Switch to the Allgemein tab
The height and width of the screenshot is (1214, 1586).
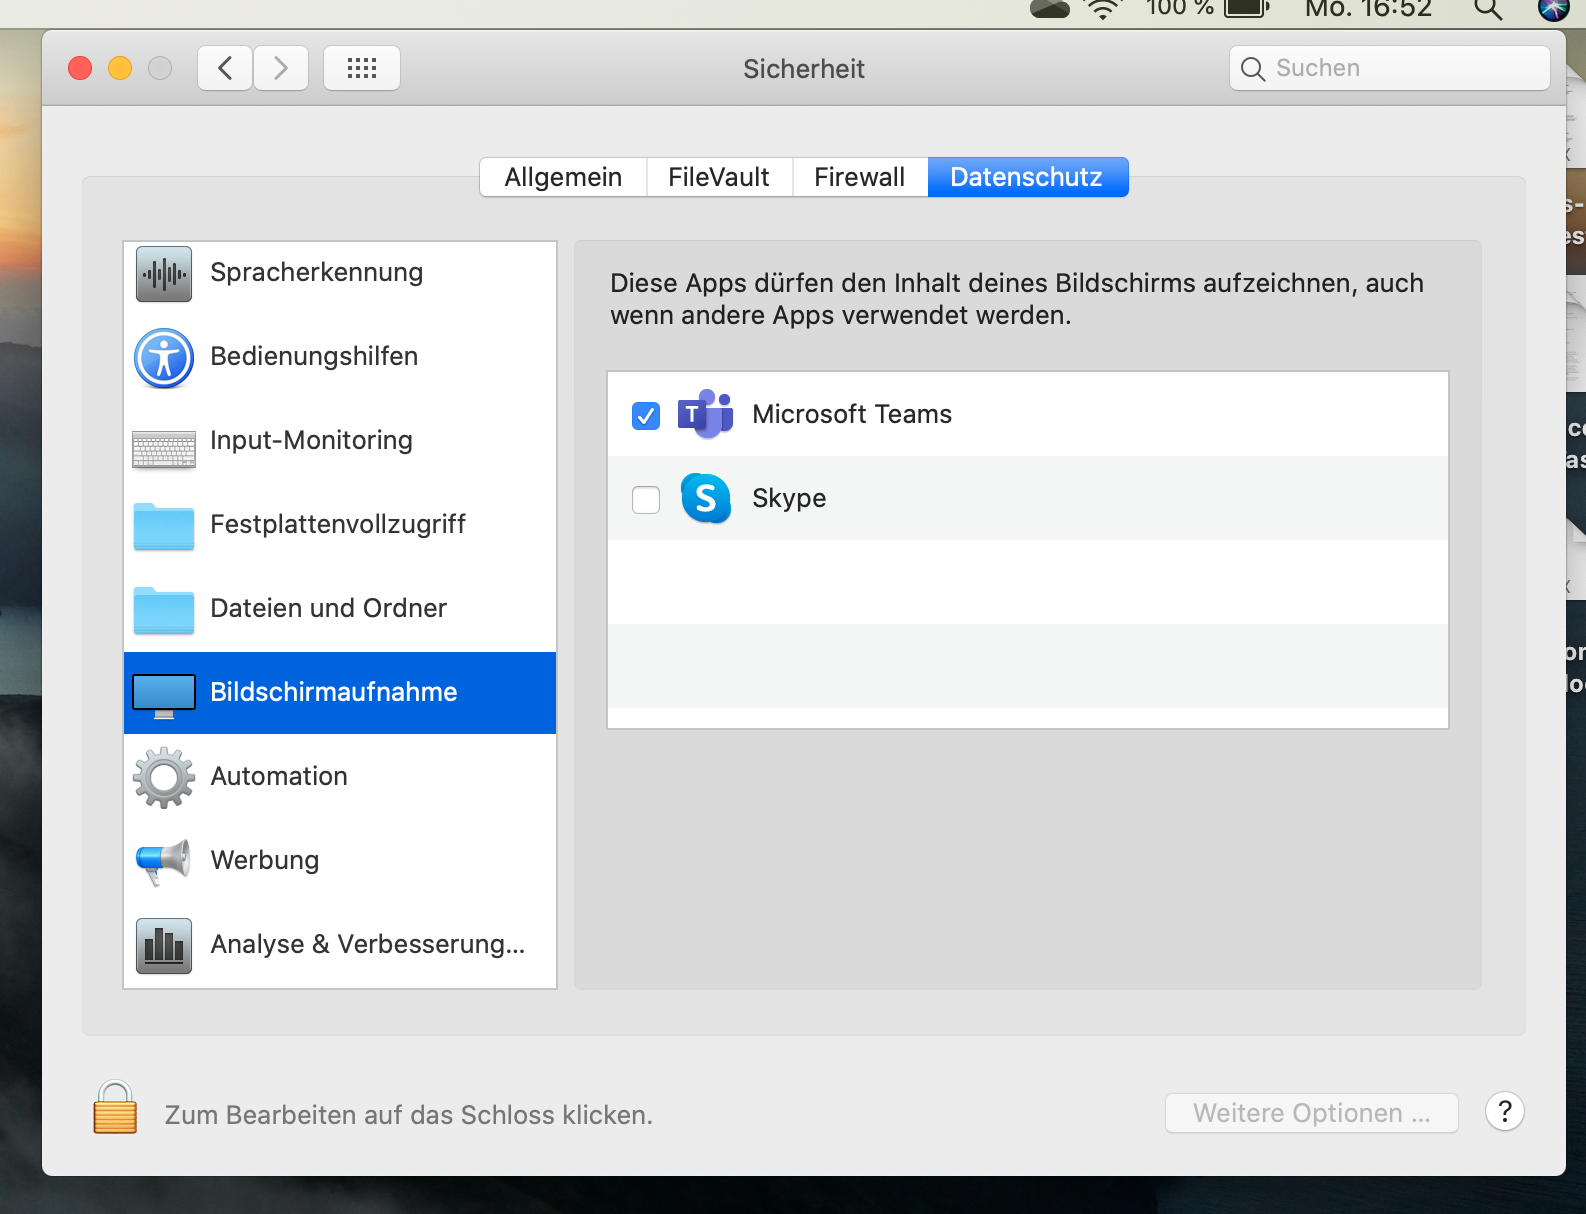tap(563, 177)
